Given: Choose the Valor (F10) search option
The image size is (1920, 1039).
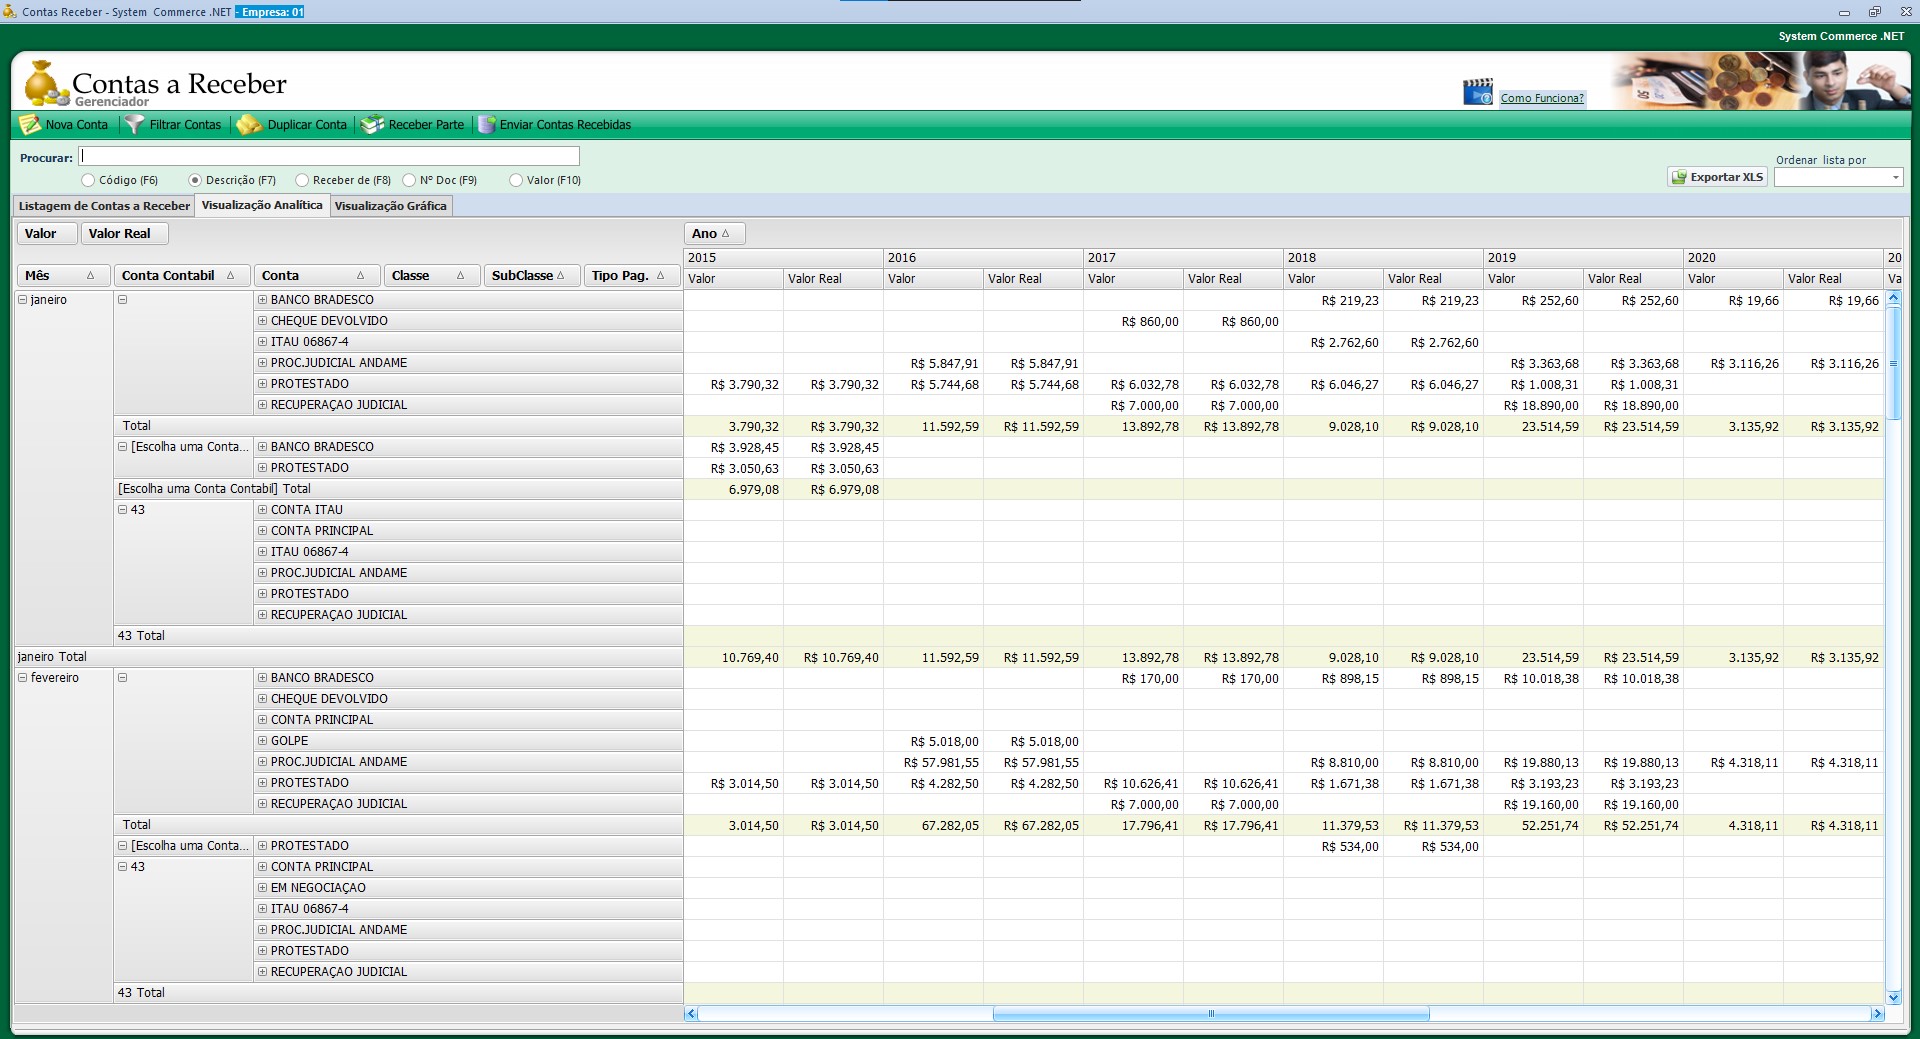Looking at the screenshot, I should 516,180.
